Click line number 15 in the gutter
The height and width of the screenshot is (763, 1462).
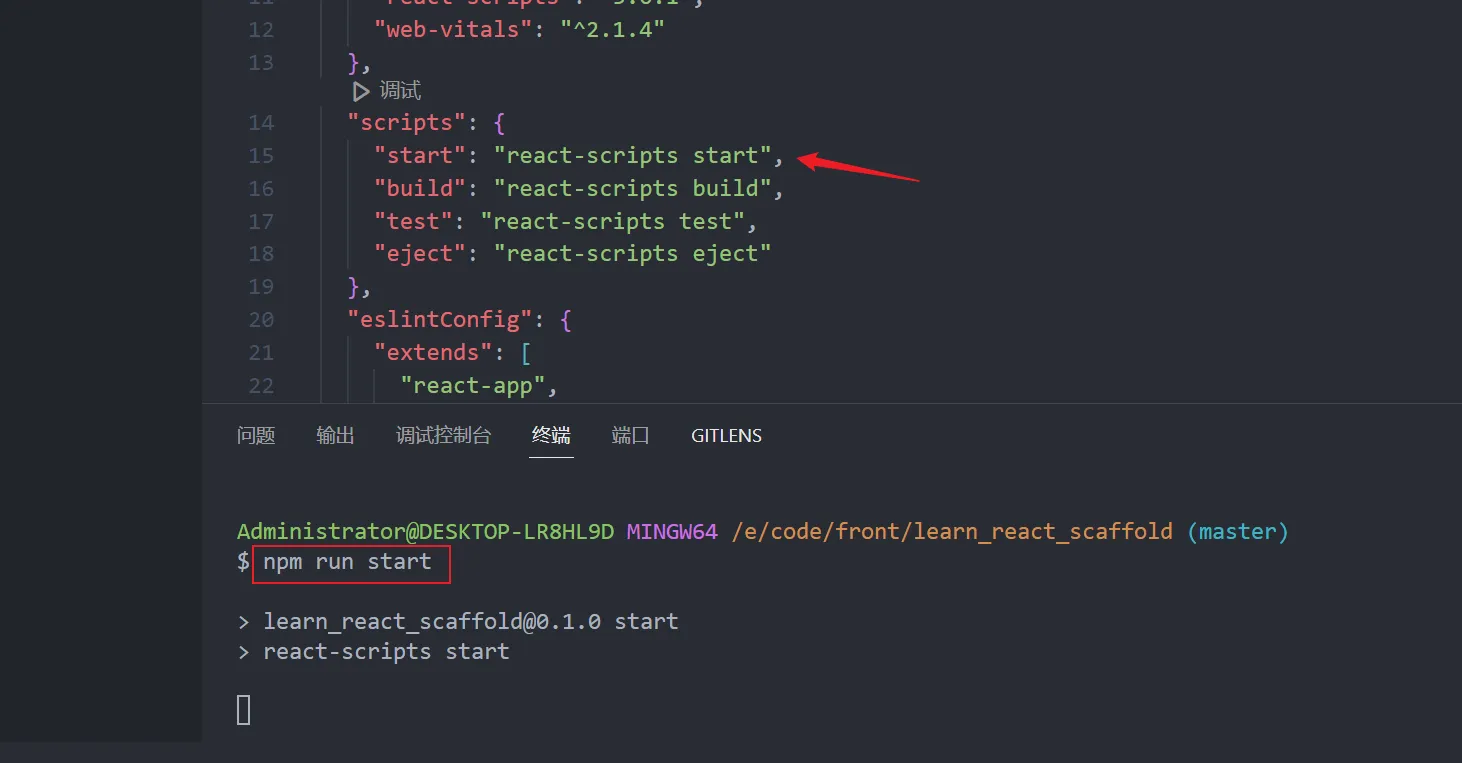click(261, 156)
